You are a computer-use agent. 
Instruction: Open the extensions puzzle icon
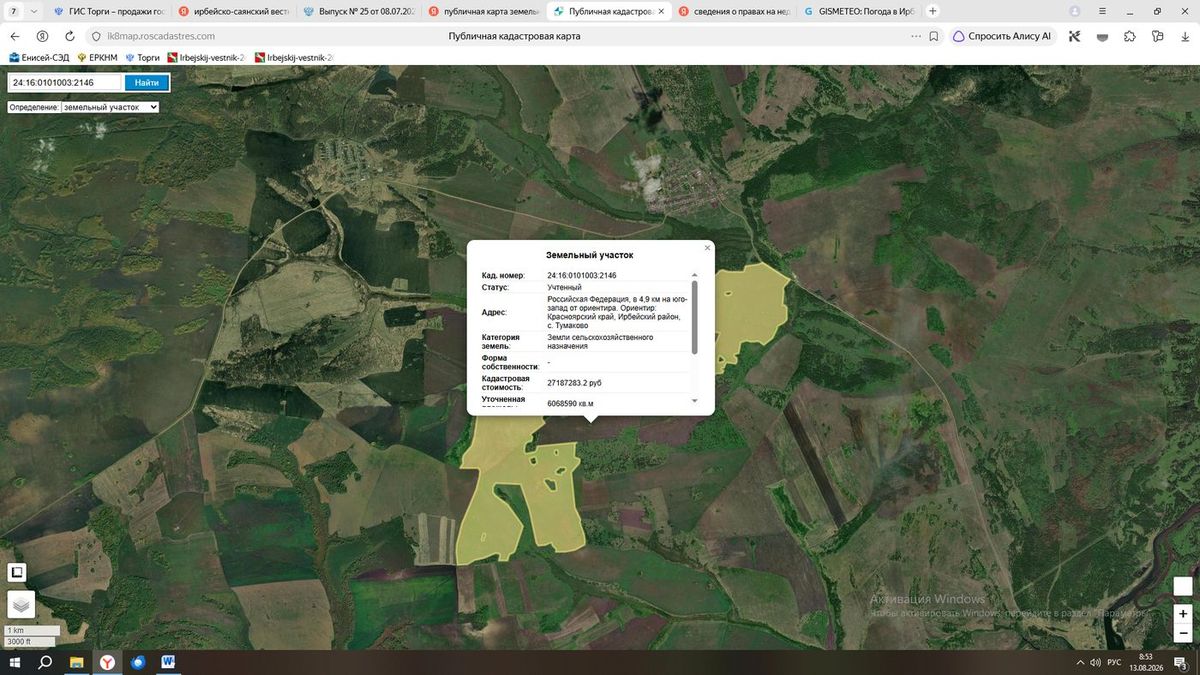1129,36
